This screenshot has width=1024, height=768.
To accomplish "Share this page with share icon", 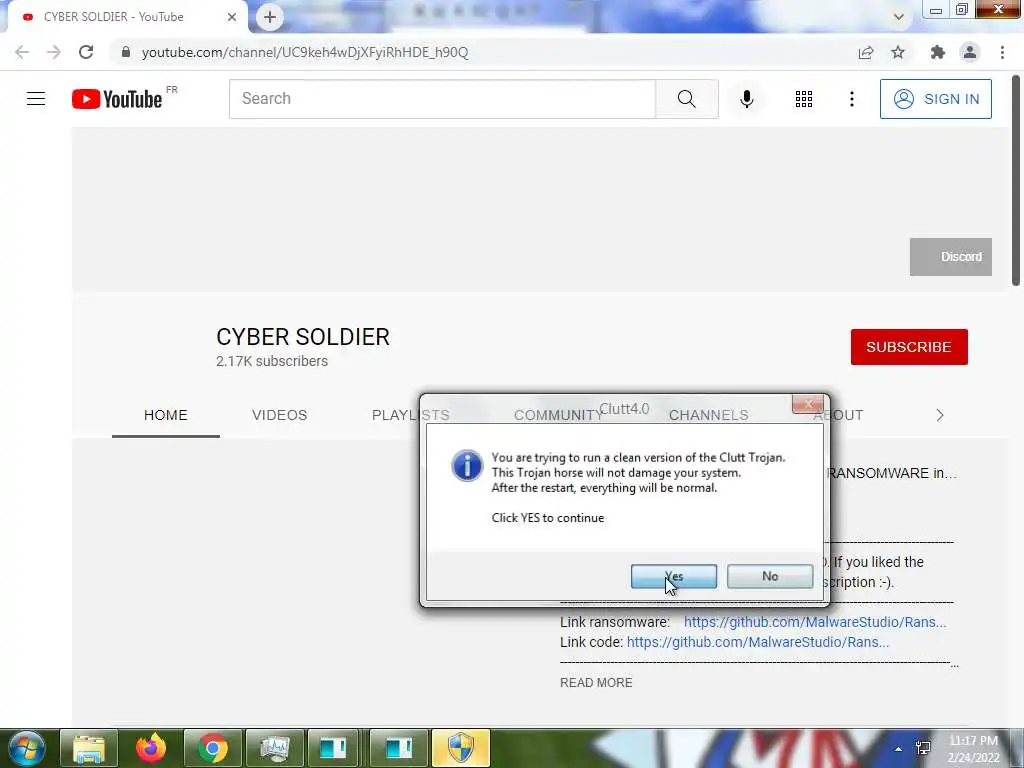I will pos(866,52).
